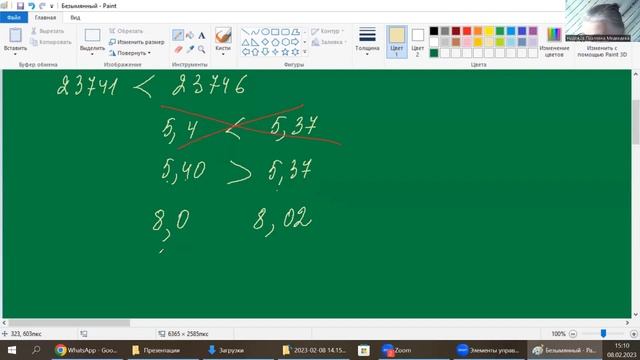This screenshot has width=640, height=360.
Task: Select the Color picker eyedropper tool
Action: click(190, 49)
